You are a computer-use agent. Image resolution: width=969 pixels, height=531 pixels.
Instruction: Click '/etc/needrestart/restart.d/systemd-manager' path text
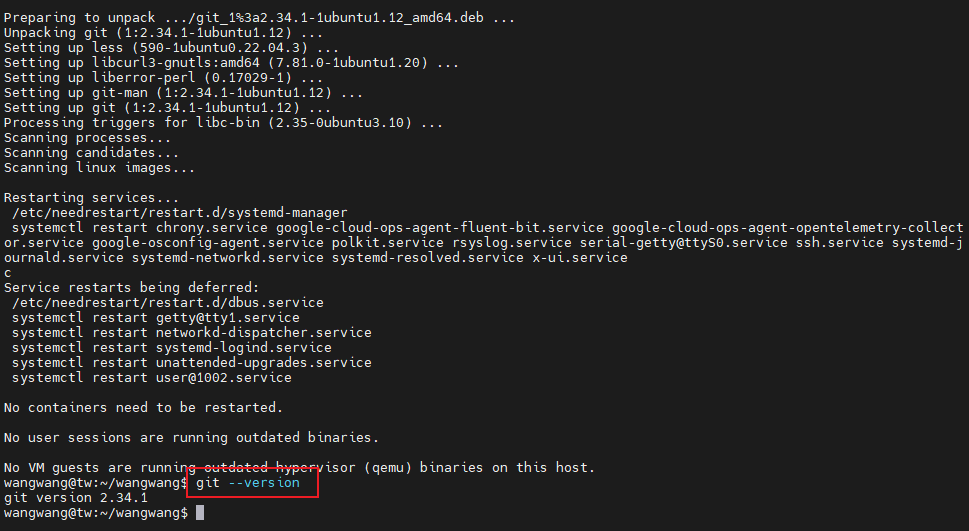(x=180, y=213)
